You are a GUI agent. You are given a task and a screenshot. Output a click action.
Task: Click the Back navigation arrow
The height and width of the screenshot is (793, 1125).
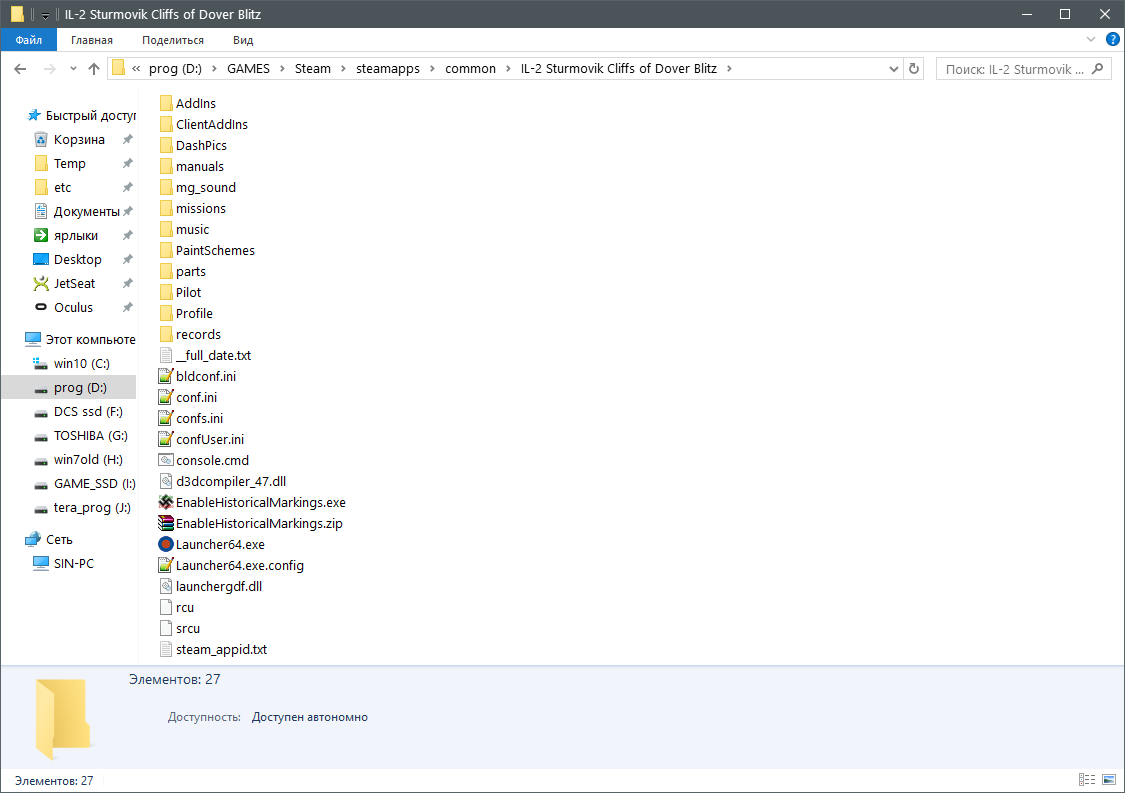coord(20,69)
